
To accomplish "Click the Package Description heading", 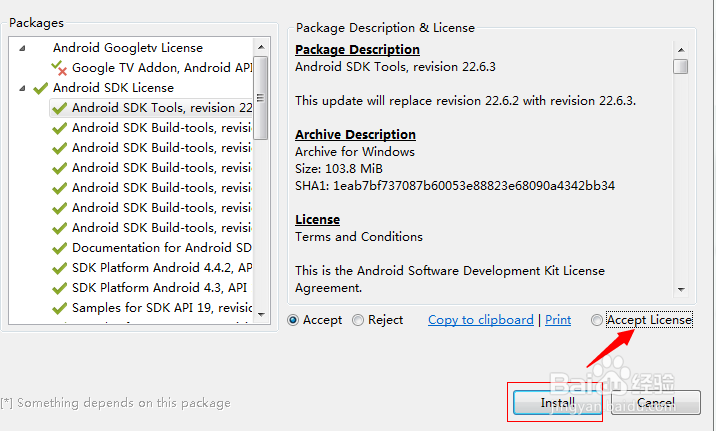I will point(357,49).
